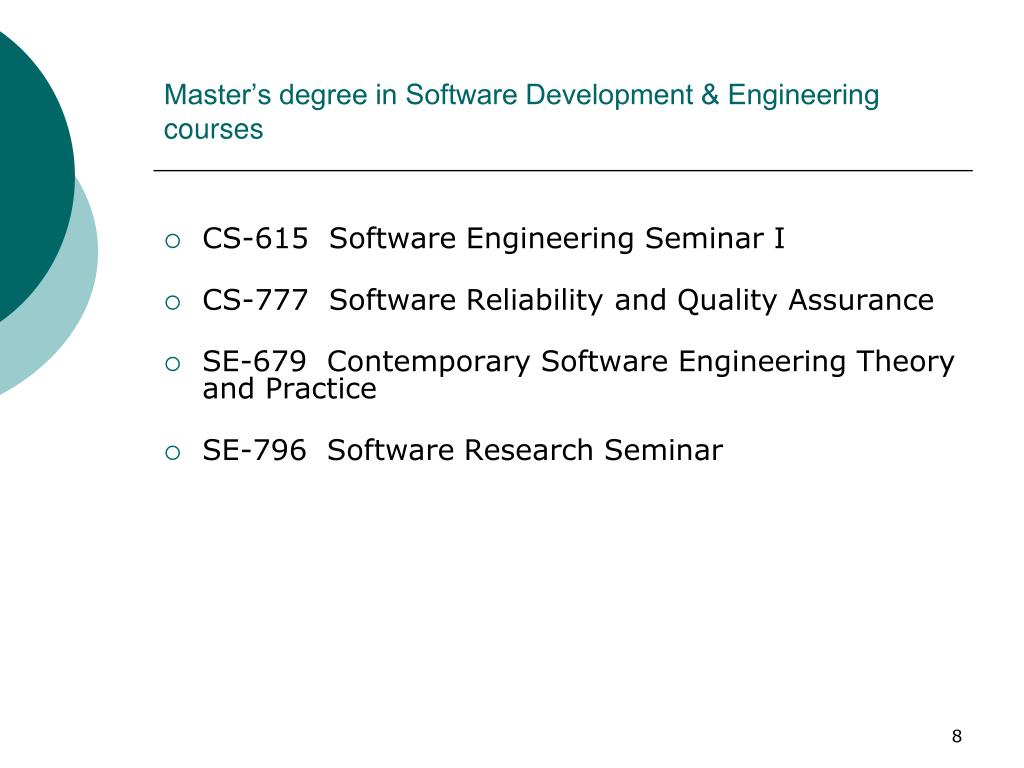The width and height of the screenshot is (1024, 768).
Task: Click the words 'Quality Assurance'
Action: point(805,300)
